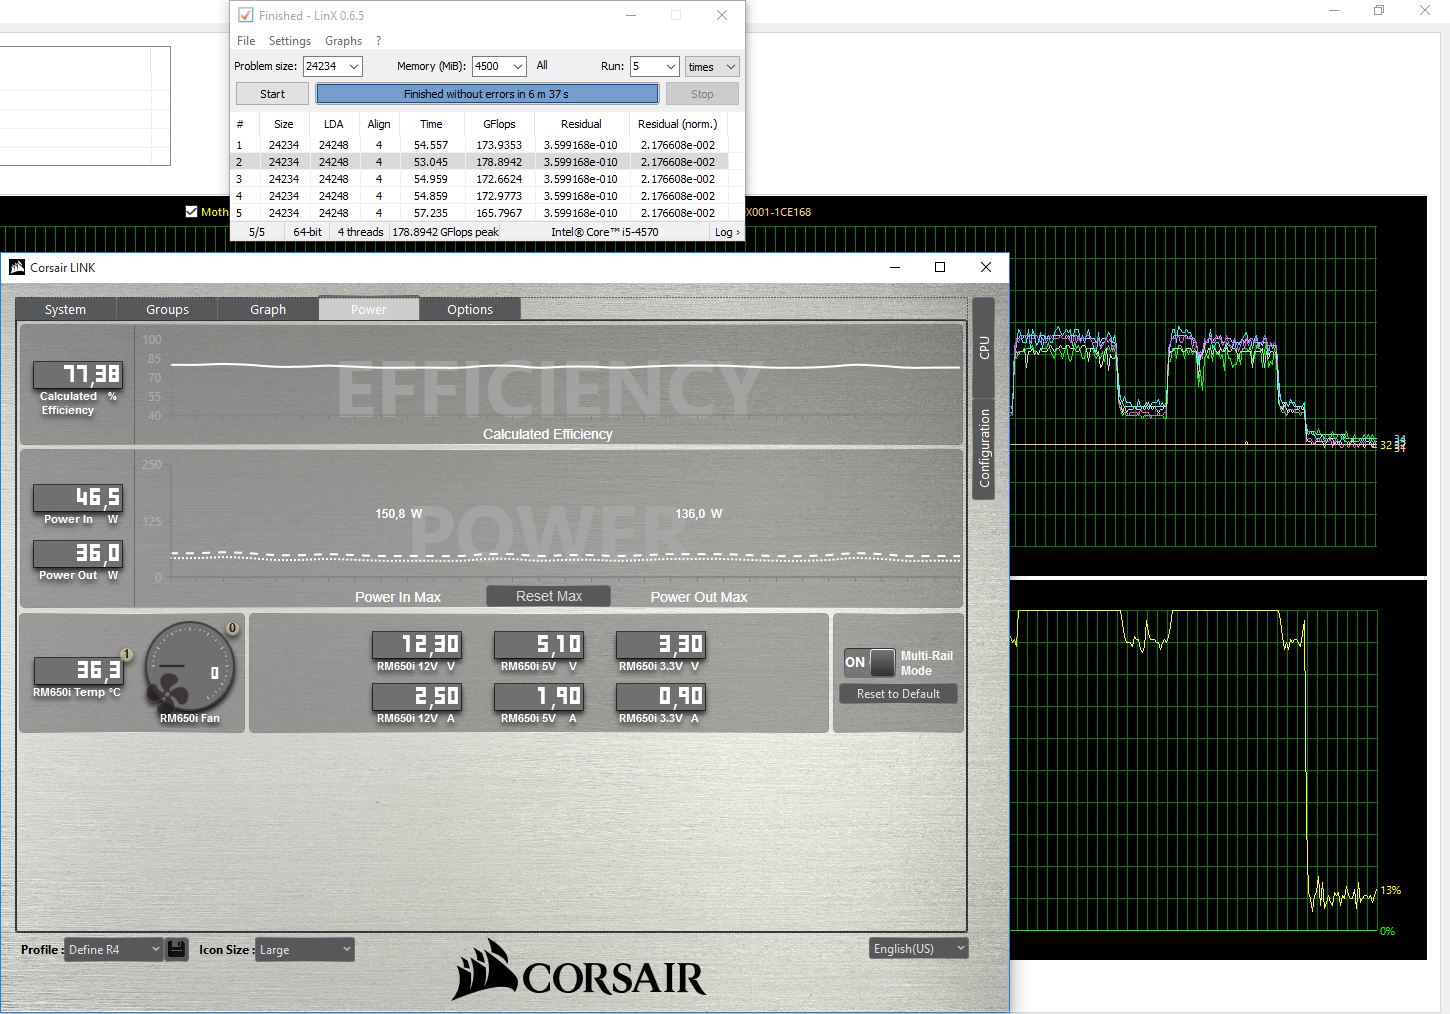1450x1014 pixels.
Task: Click the Corsair sails logo at the bottom
Action: tap(580, 970)
